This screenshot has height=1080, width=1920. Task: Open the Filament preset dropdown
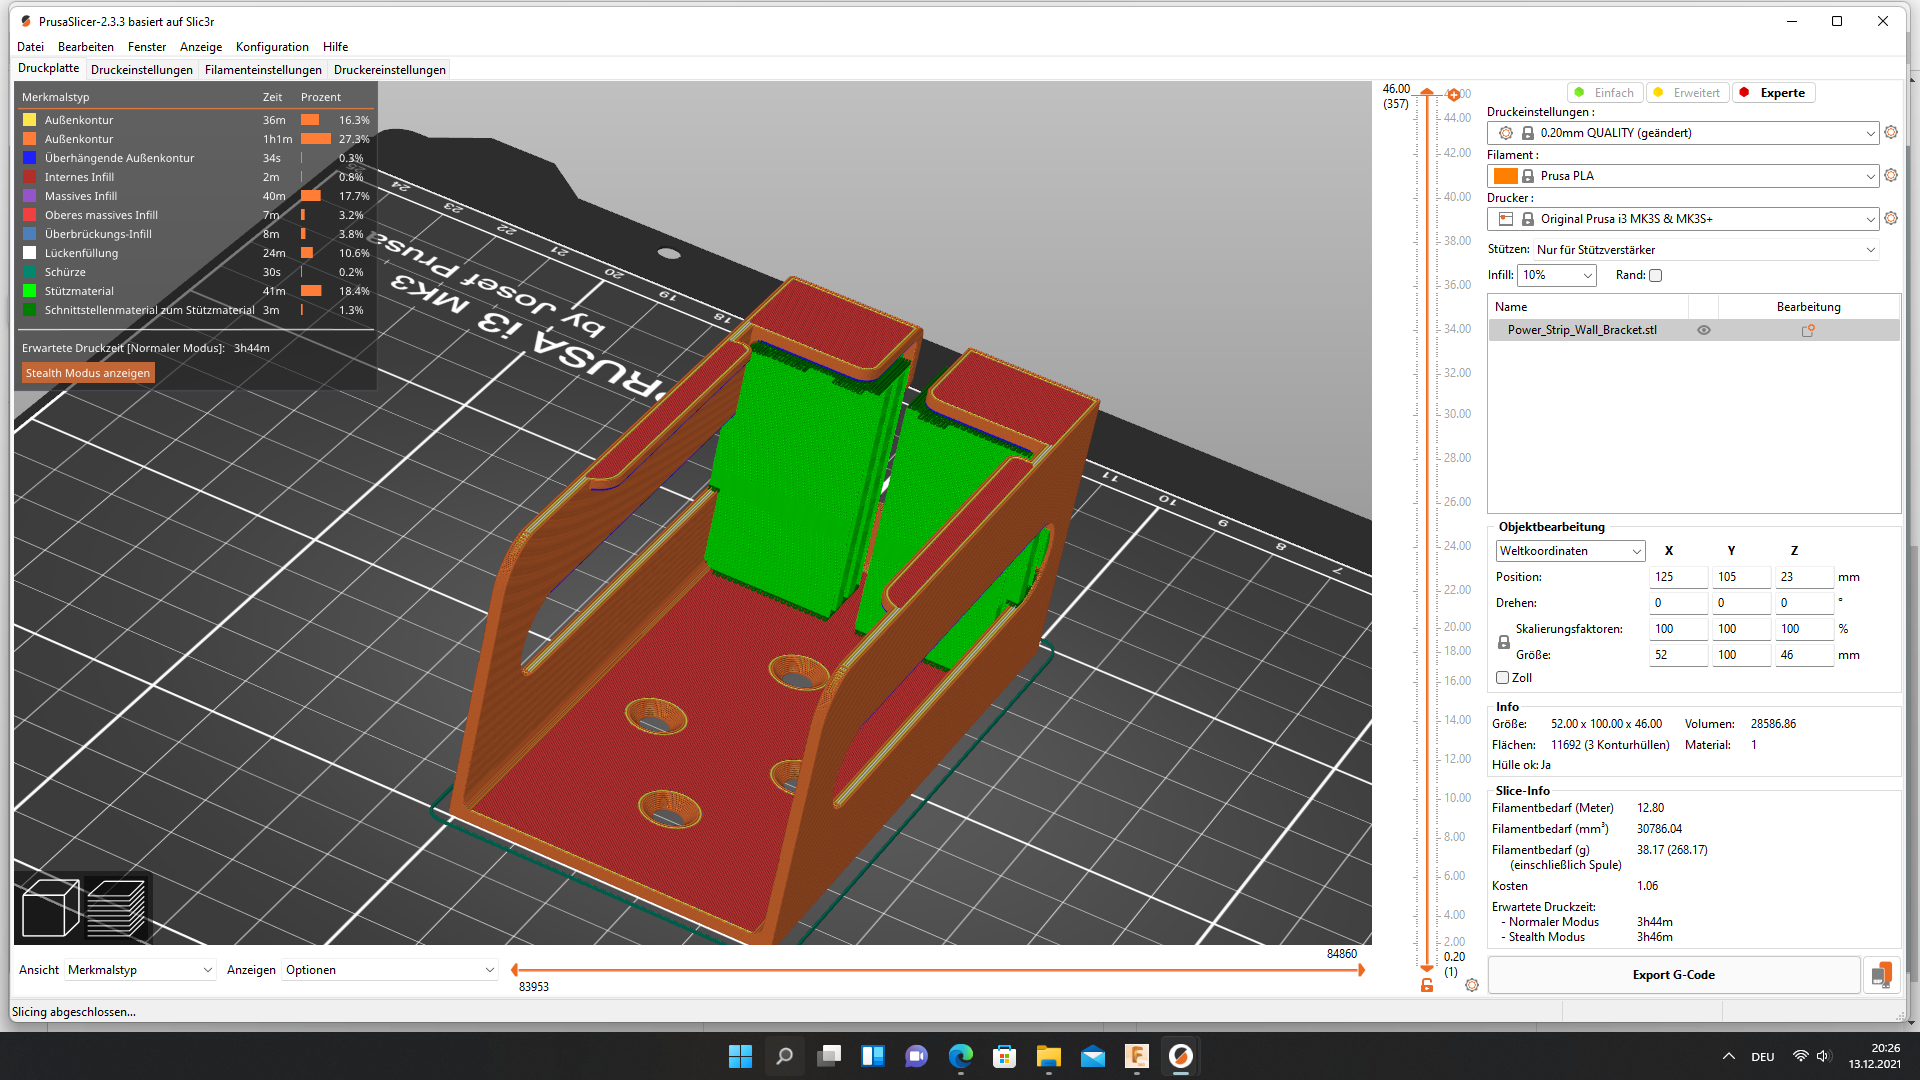(1683, 176)
